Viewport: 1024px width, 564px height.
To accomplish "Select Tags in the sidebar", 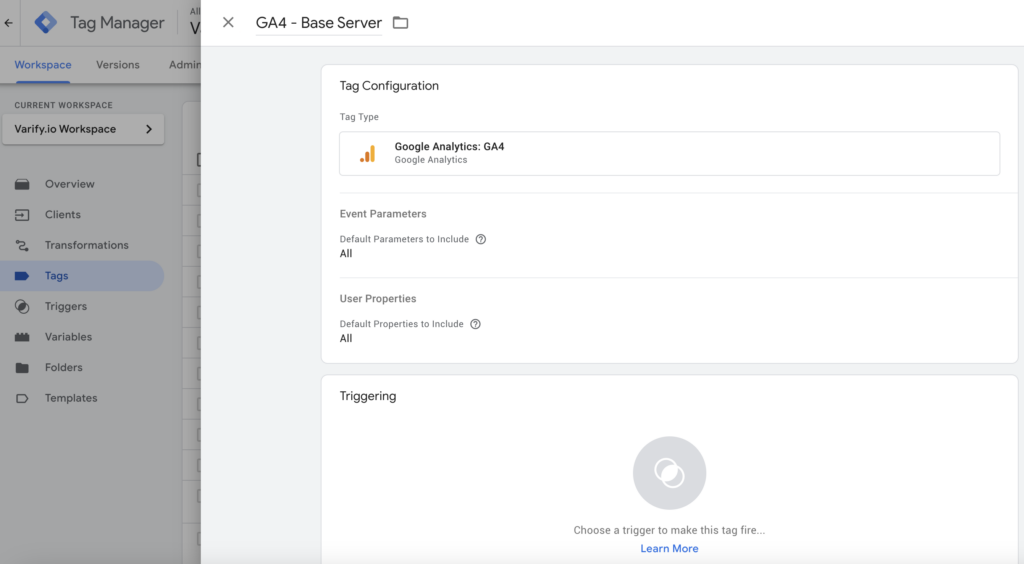I will [x=82, y=276].
